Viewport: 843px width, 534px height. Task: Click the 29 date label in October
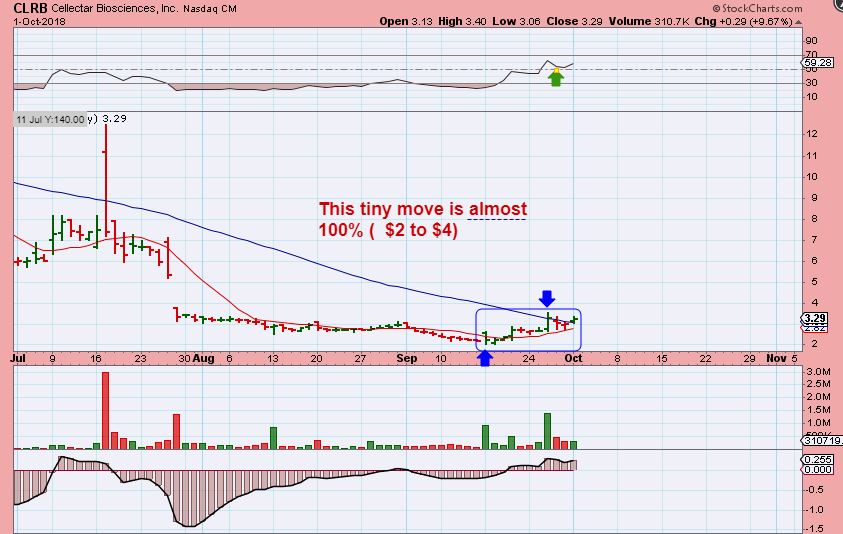[749, 358]
